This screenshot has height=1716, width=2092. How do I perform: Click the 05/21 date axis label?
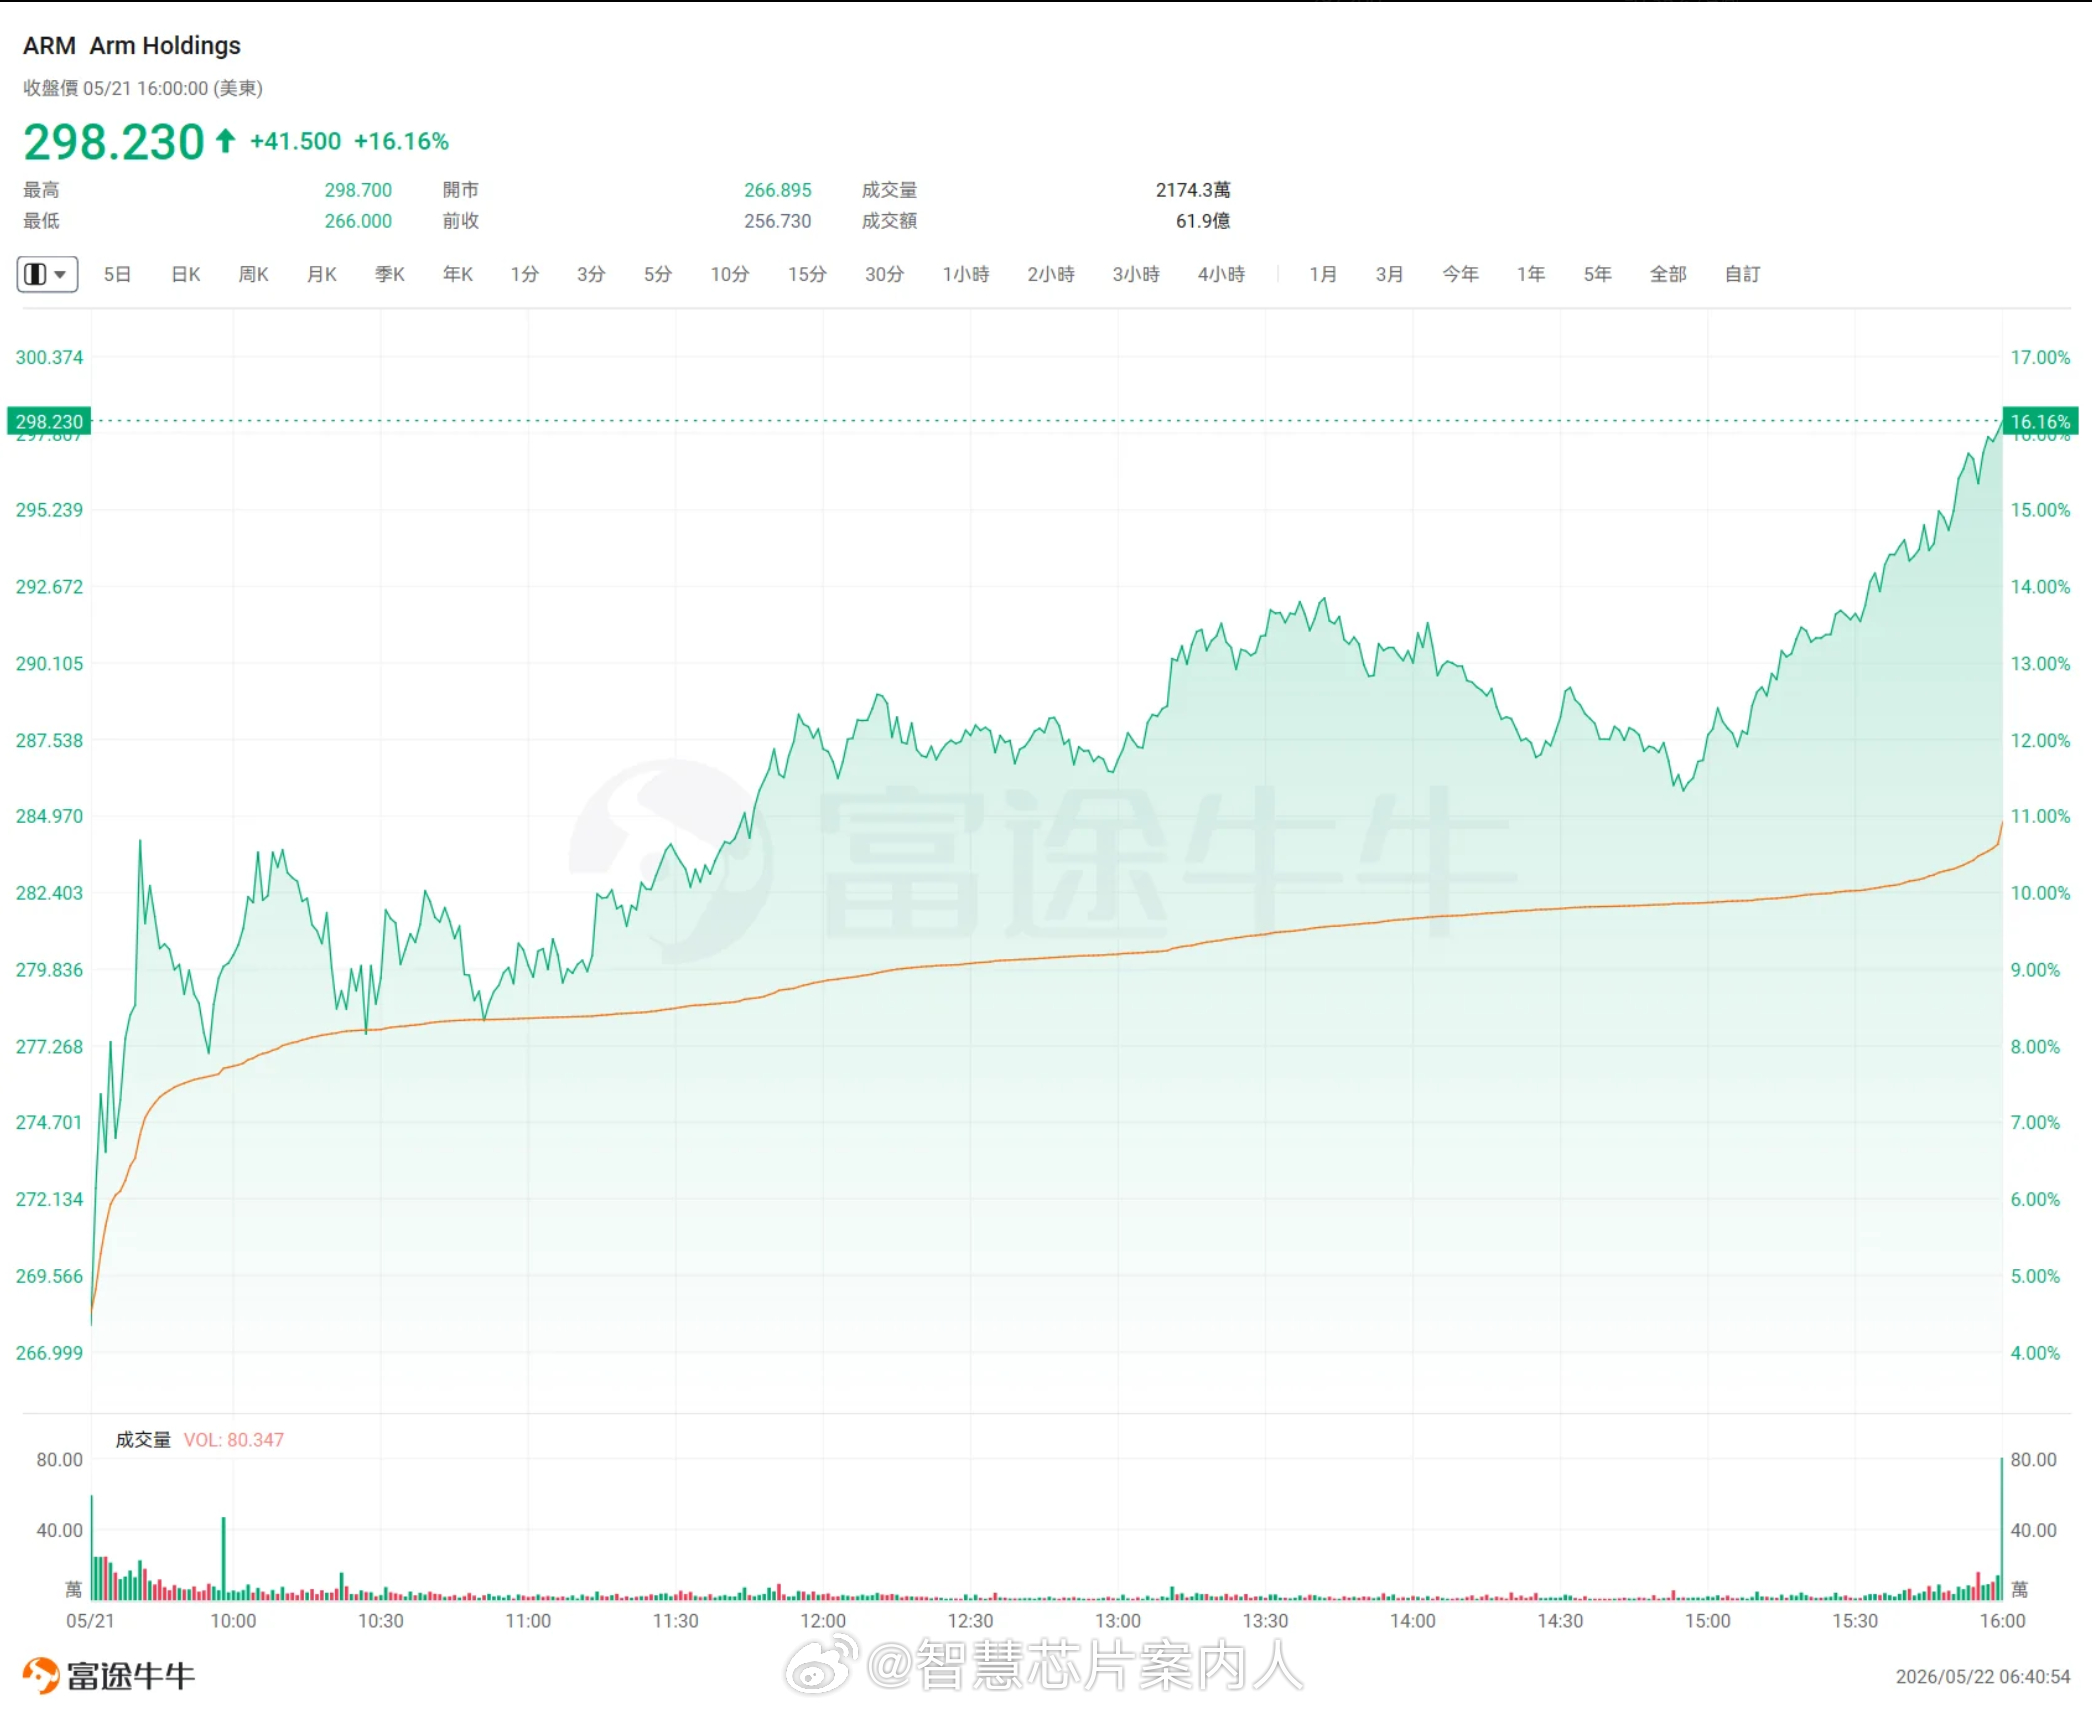tap(90, 1621)
